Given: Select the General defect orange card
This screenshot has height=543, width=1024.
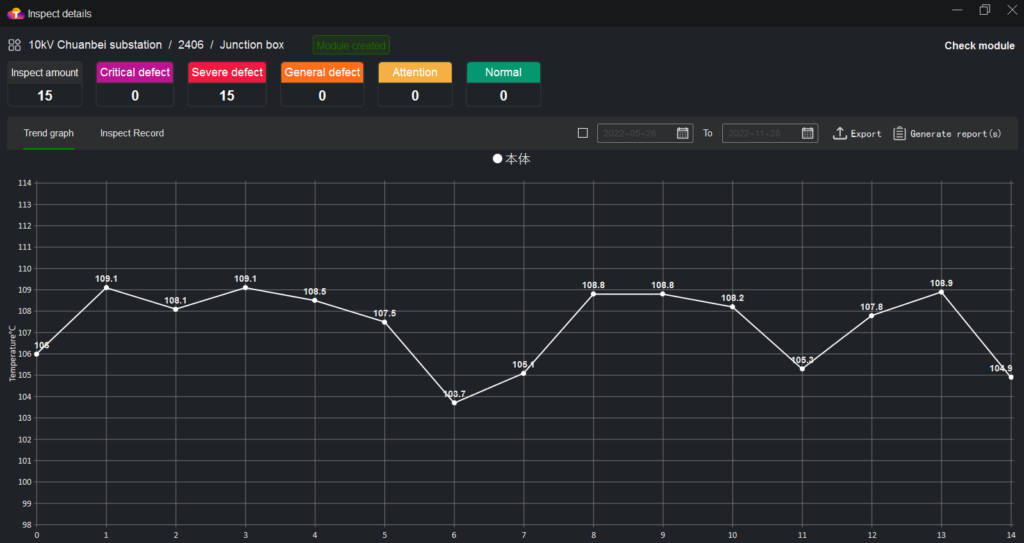Looking at the screenshot, I should coord(322,73).
